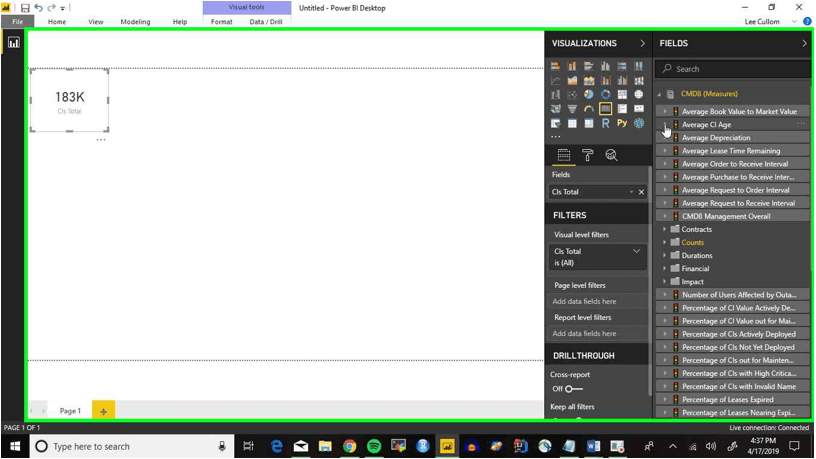This screenshot has width=816, height=459.
Task: Open Lee Cullom account menu
Action: pos(762,22)
